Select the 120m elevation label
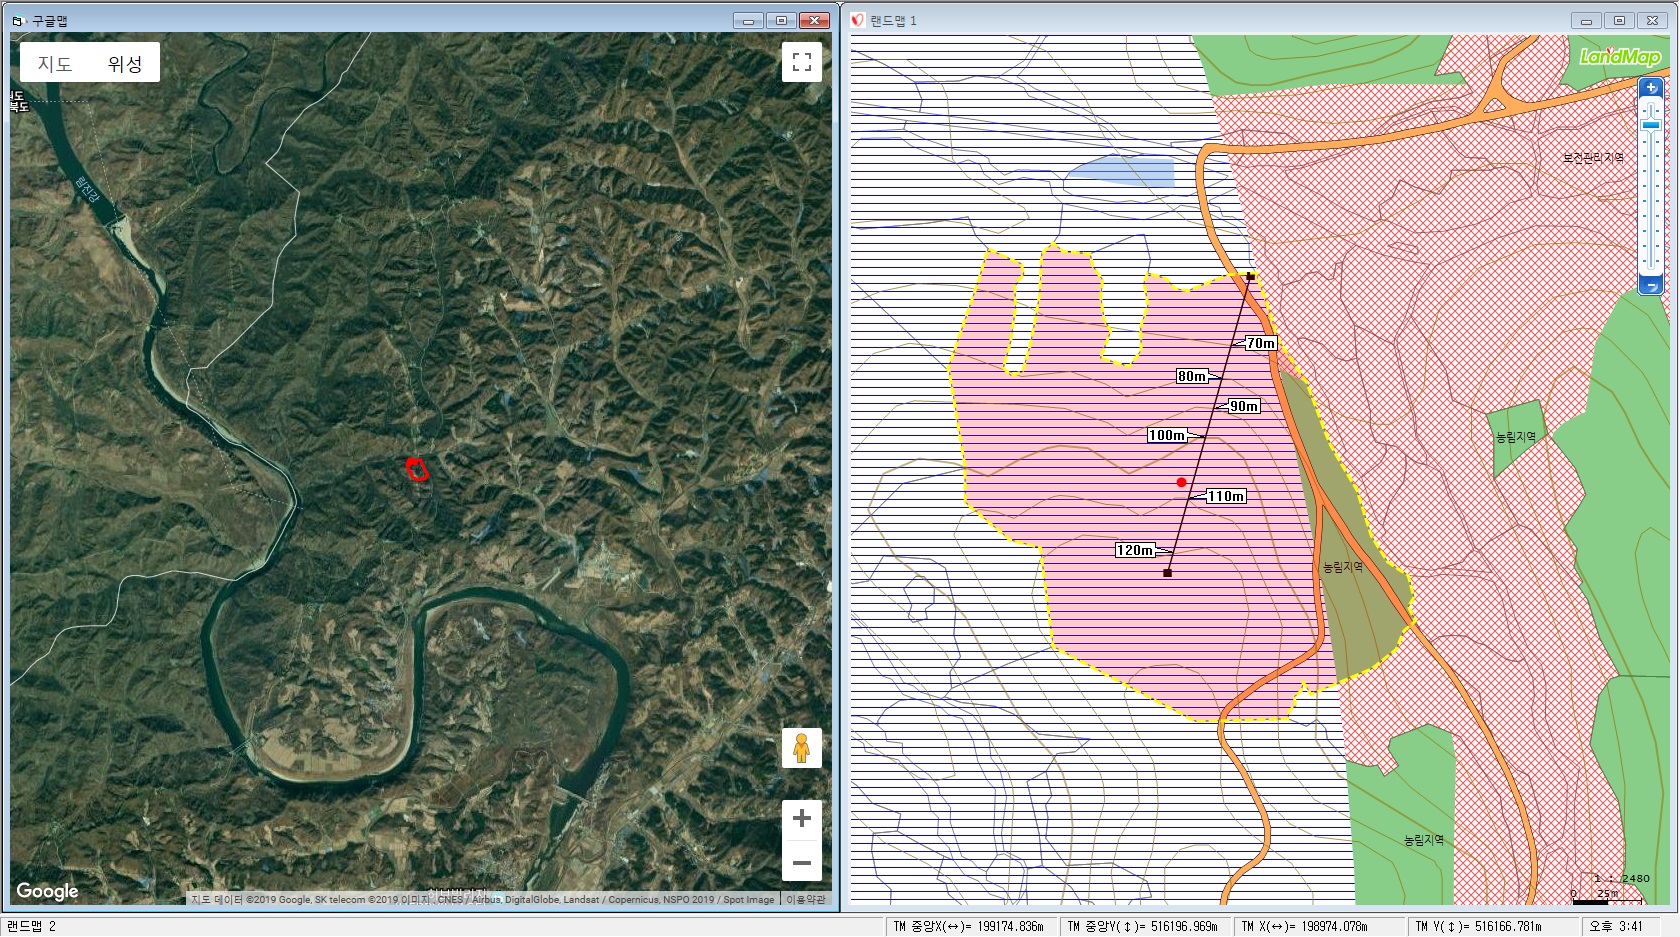 point(1135,550)
